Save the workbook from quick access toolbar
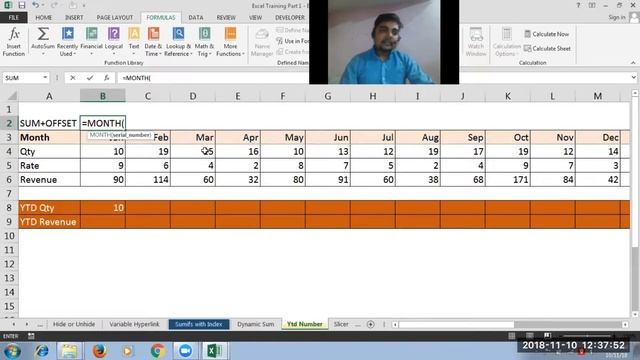Screen dimensions: 640x360 (x=22, y=5)
